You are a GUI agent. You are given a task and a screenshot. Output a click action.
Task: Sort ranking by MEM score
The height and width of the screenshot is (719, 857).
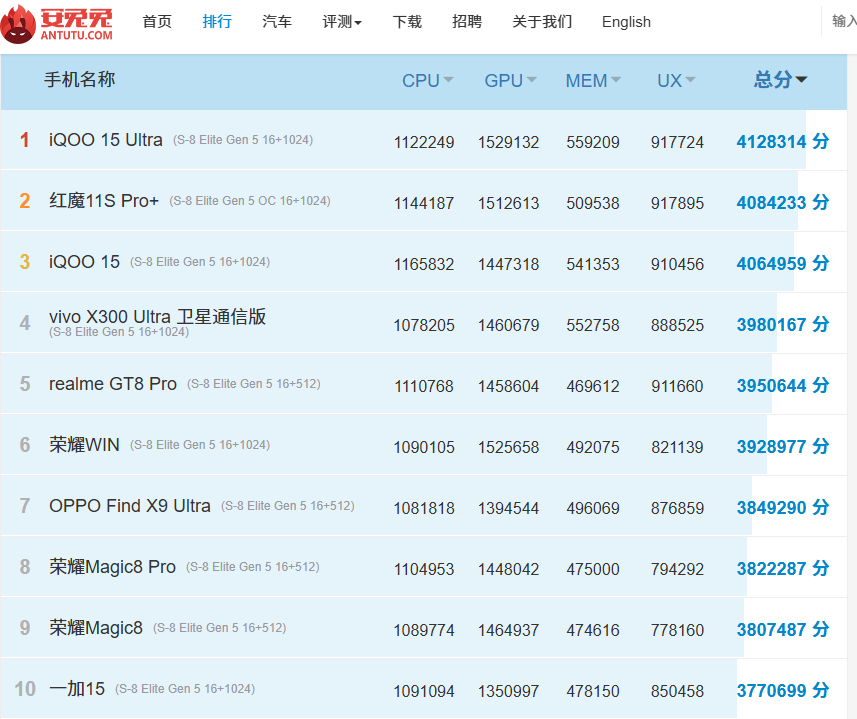(593, 80)
